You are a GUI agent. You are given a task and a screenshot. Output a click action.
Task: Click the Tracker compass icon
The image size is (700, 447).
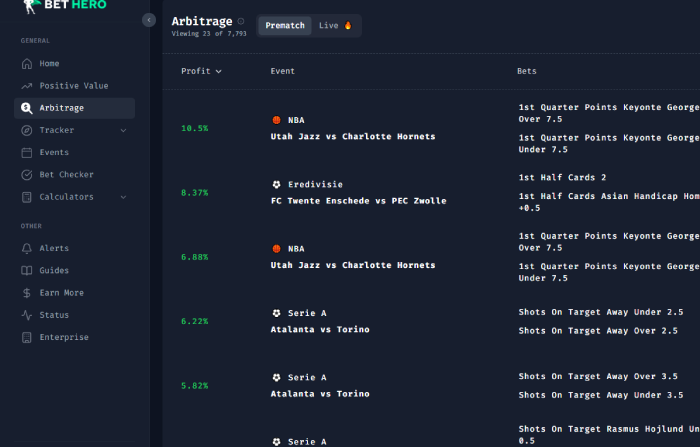(27, 130)
